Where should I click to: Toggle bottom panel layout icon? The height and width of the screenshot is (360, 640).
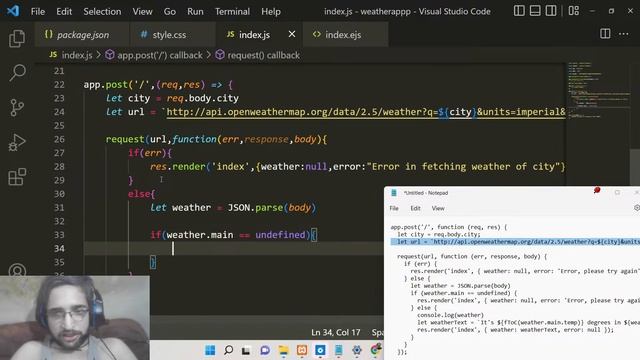[x=535, y=11]
